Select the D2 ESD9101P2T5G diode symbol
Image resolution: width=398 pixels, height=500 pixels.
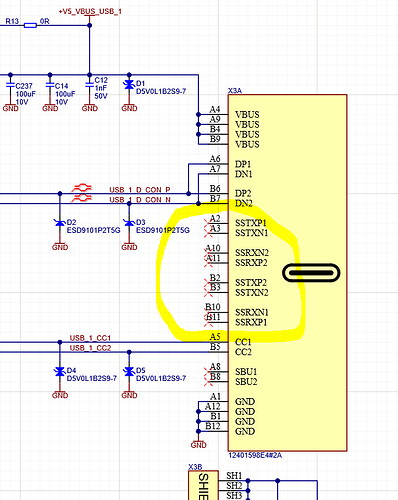(x=60, y=223)
